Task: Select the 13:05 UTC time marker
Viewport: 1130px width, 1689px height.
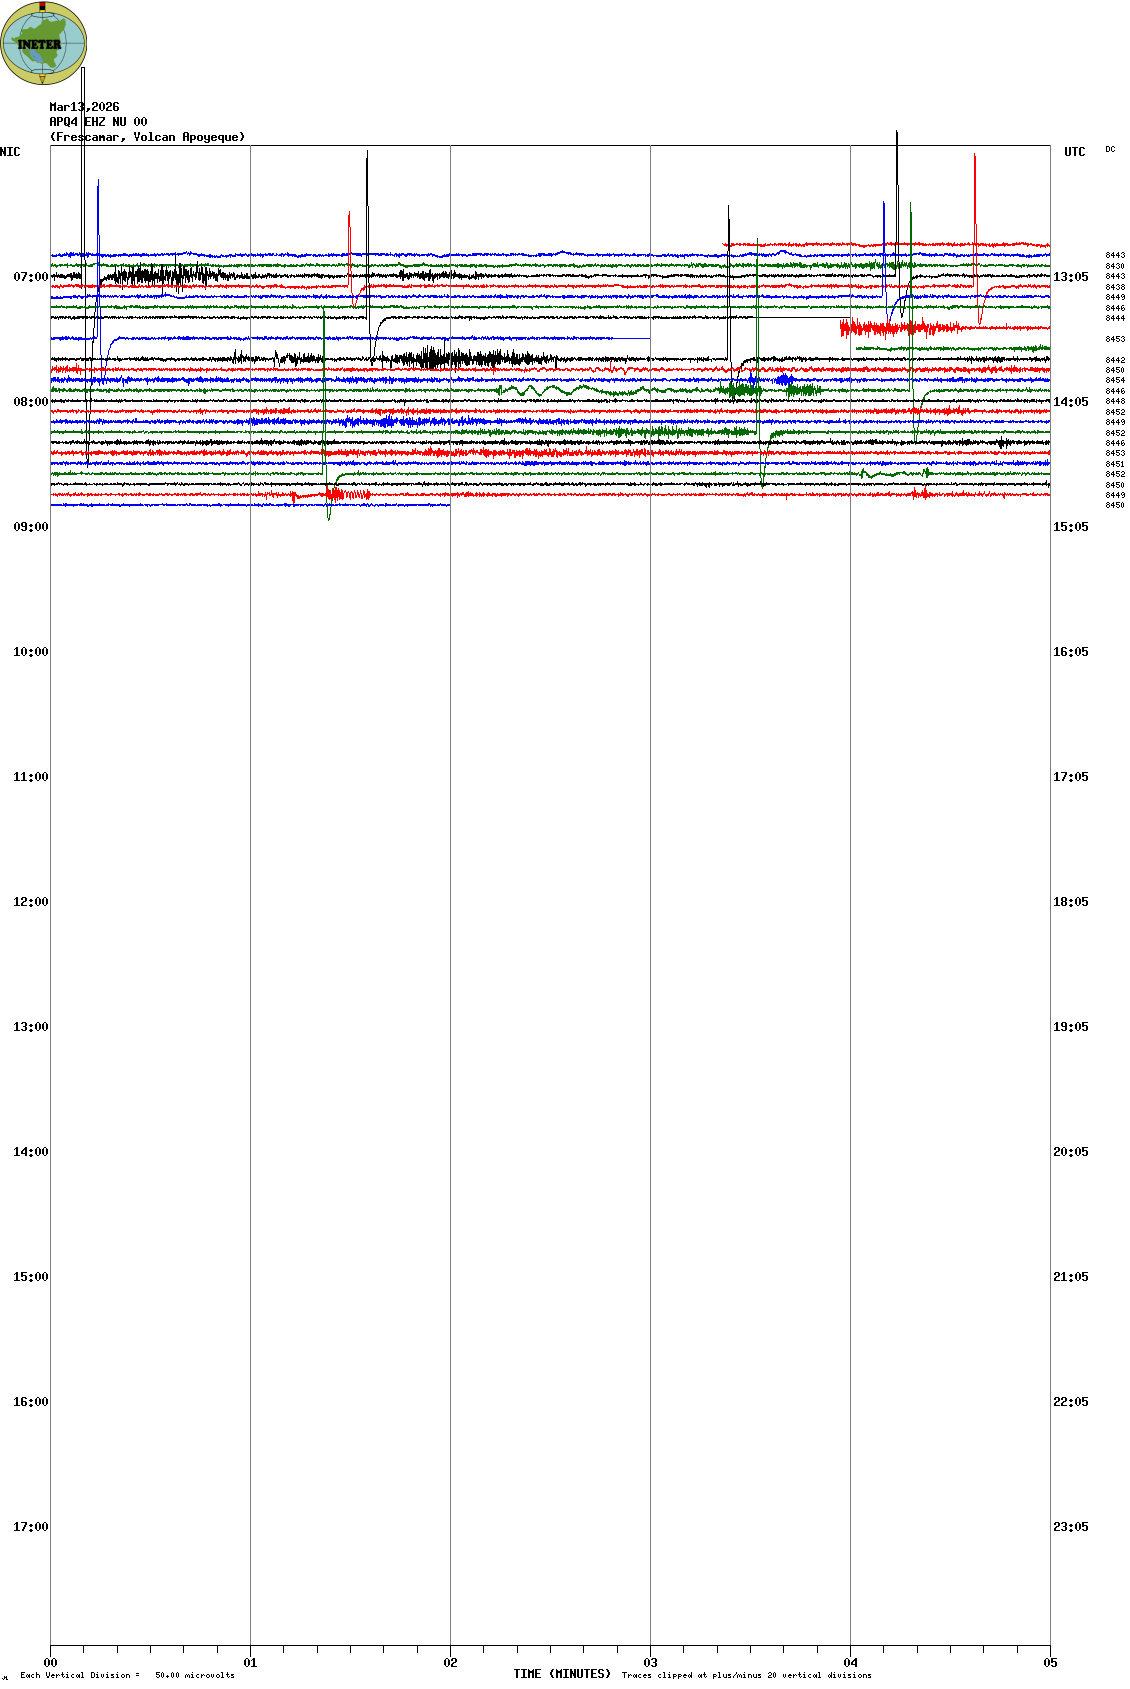Action: [1070, 277]
